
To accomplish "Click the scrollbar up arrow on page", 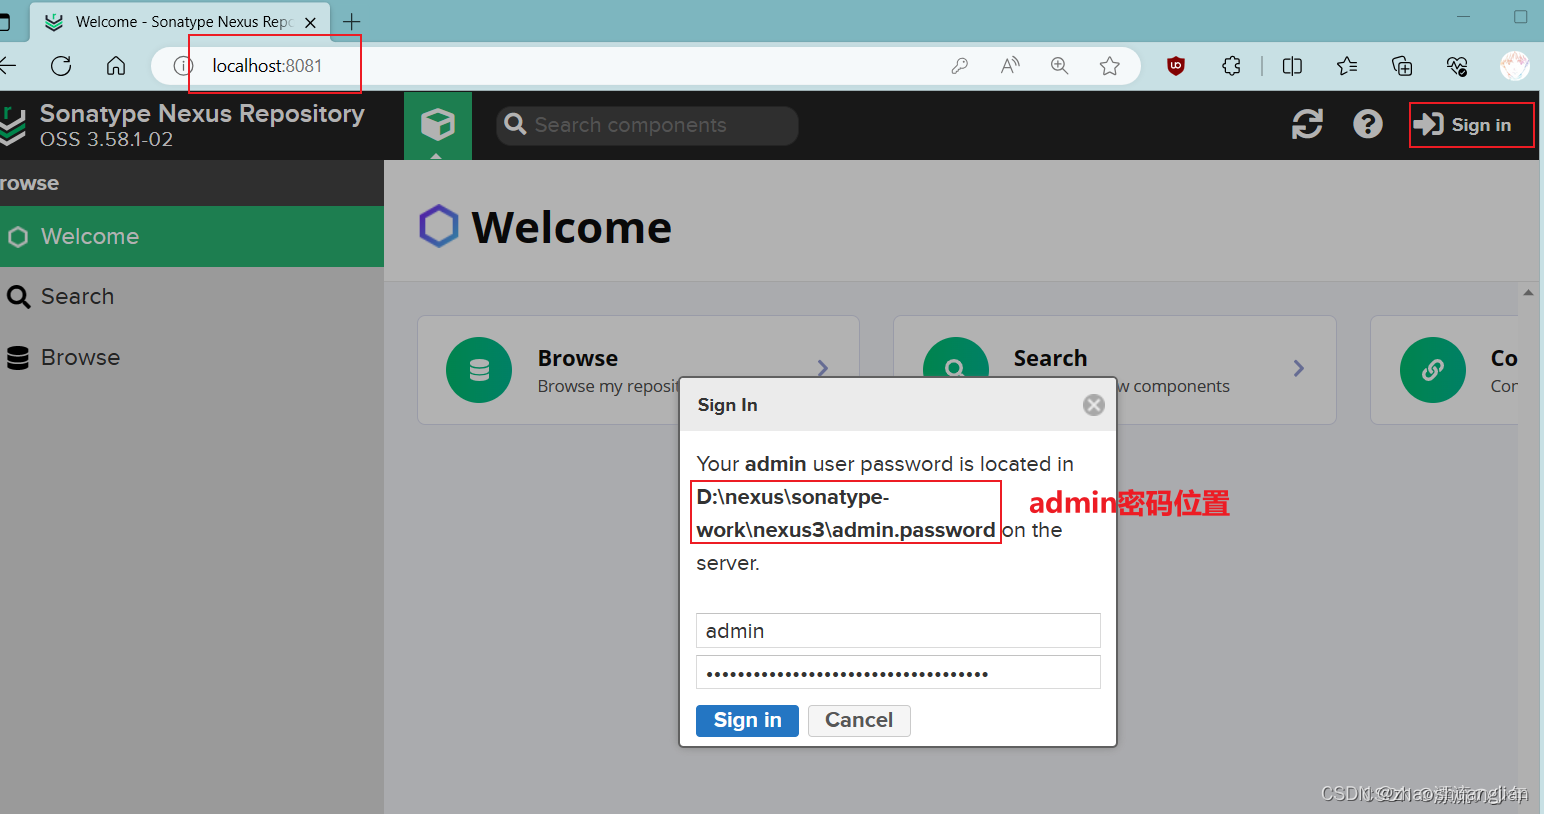I will pos(1528,293).
